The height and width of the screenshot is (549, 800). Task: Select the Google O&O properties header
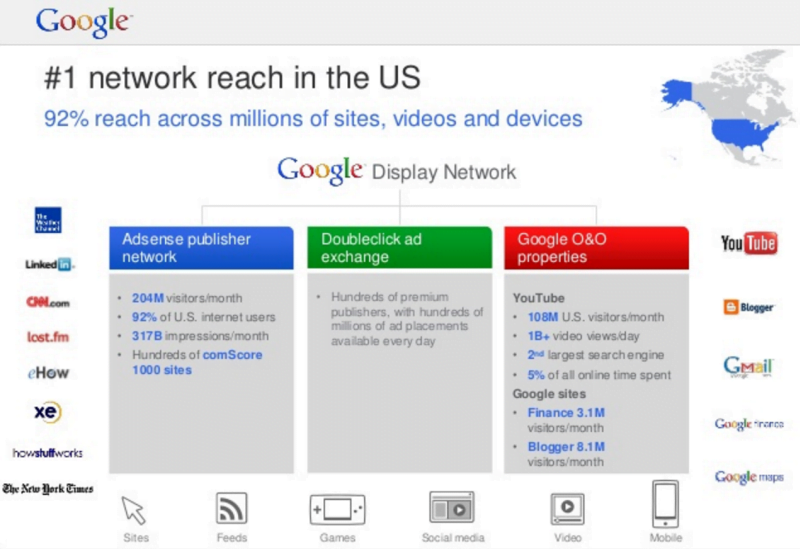[596, 248]
